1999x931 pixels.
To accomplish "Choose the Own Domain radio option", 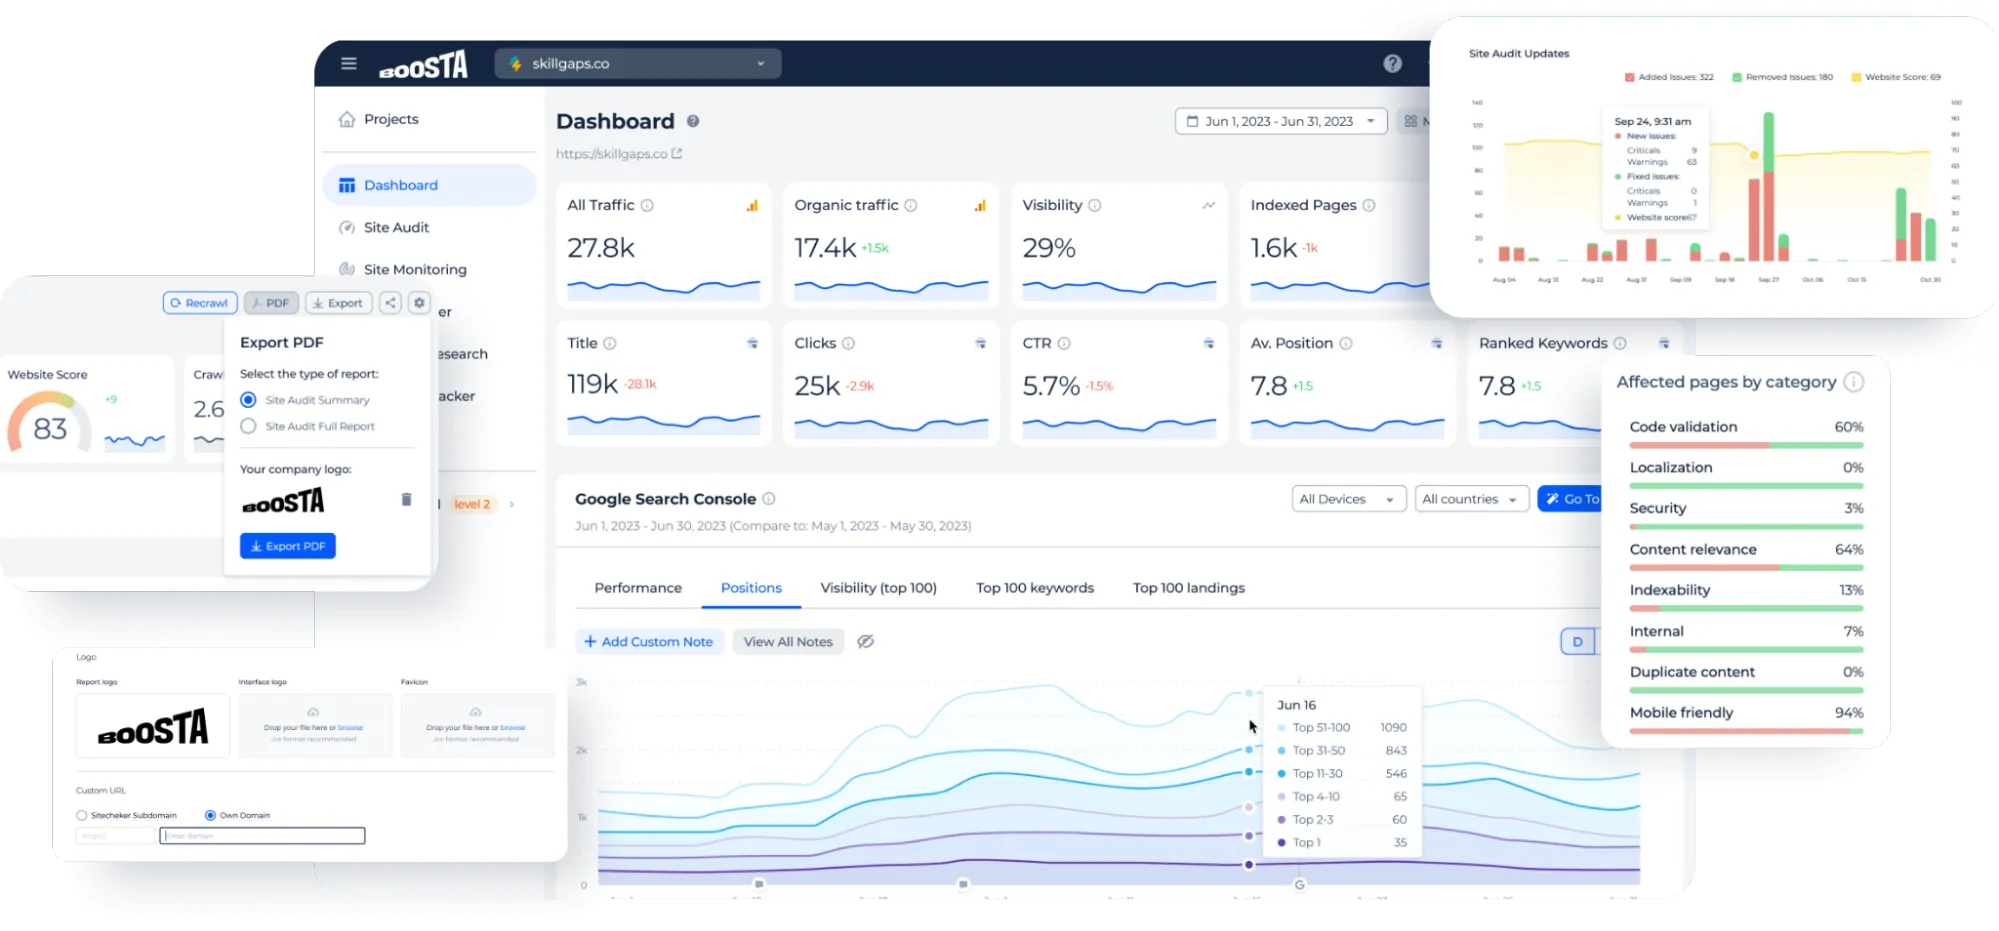I will (x=210, y=814).
